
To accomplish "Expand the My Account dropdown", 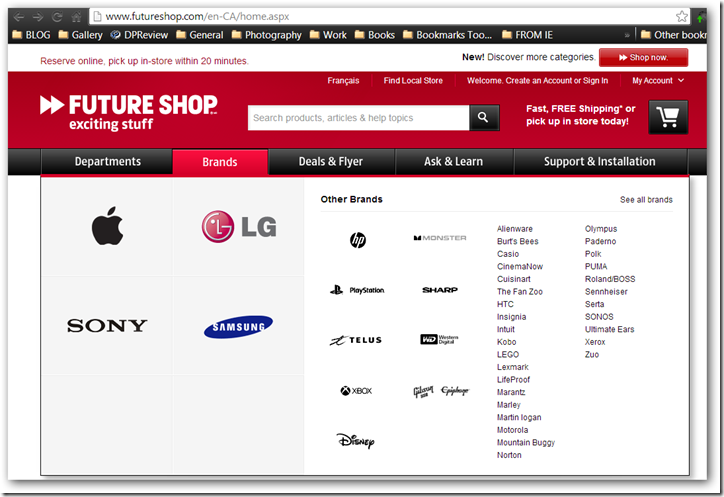I will 658,80.
